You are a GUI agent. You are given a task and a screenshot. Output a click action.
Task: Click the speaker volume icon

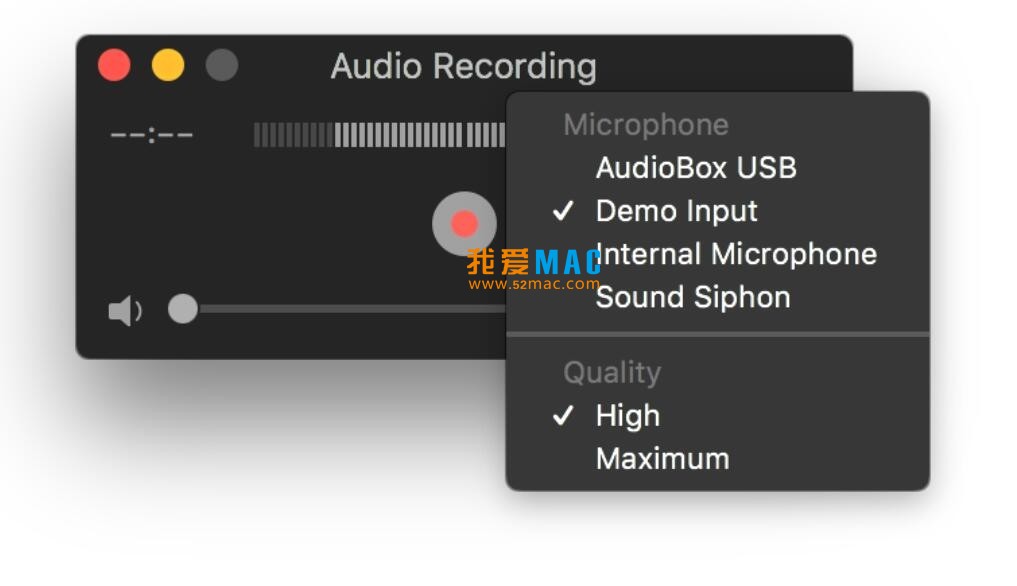(124, 311)
